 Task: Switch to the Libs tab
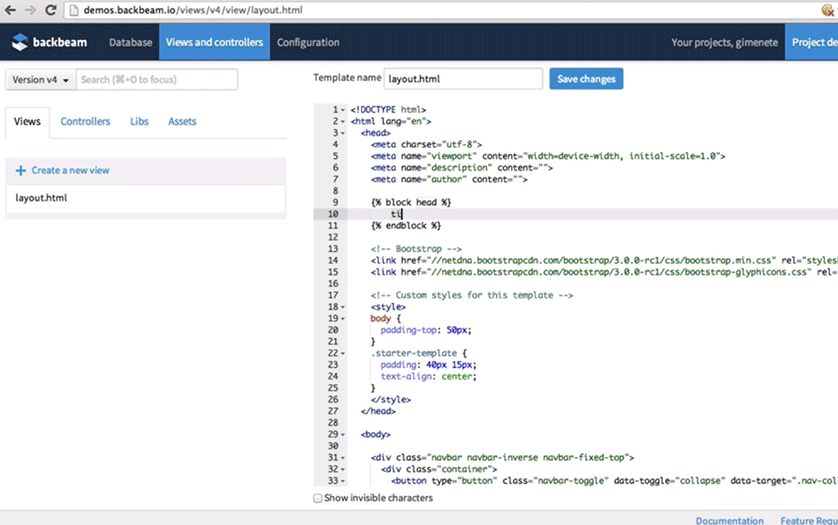(139, 122)
